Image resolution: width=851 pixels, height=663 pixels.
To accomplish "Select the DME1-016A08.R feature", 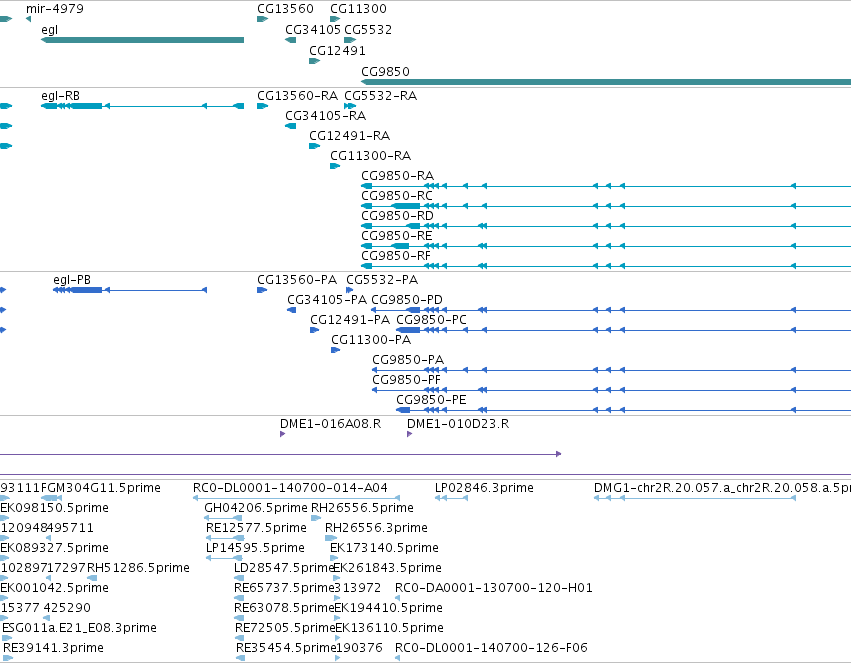I will (282, 434).
